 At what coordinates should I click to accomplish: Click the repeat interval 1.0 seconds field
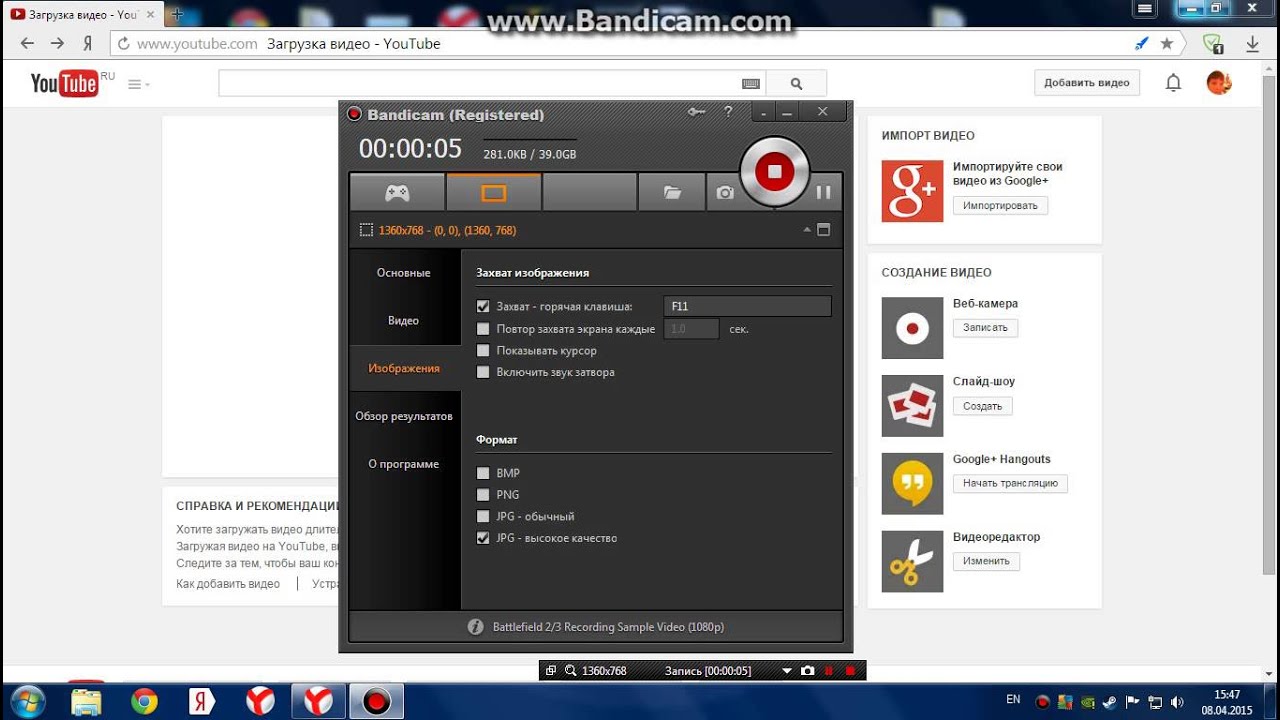(x=691, y=329)
